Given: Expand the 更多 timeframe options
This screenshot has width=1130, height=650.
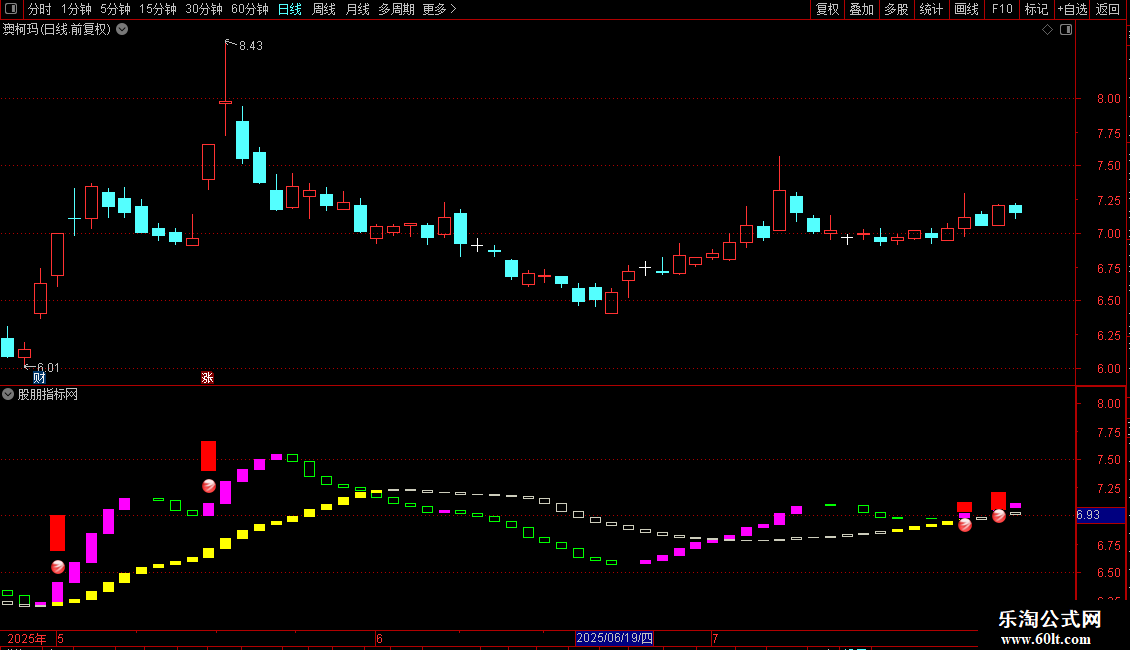Looking at the screenshot, I should coord(439,9).
